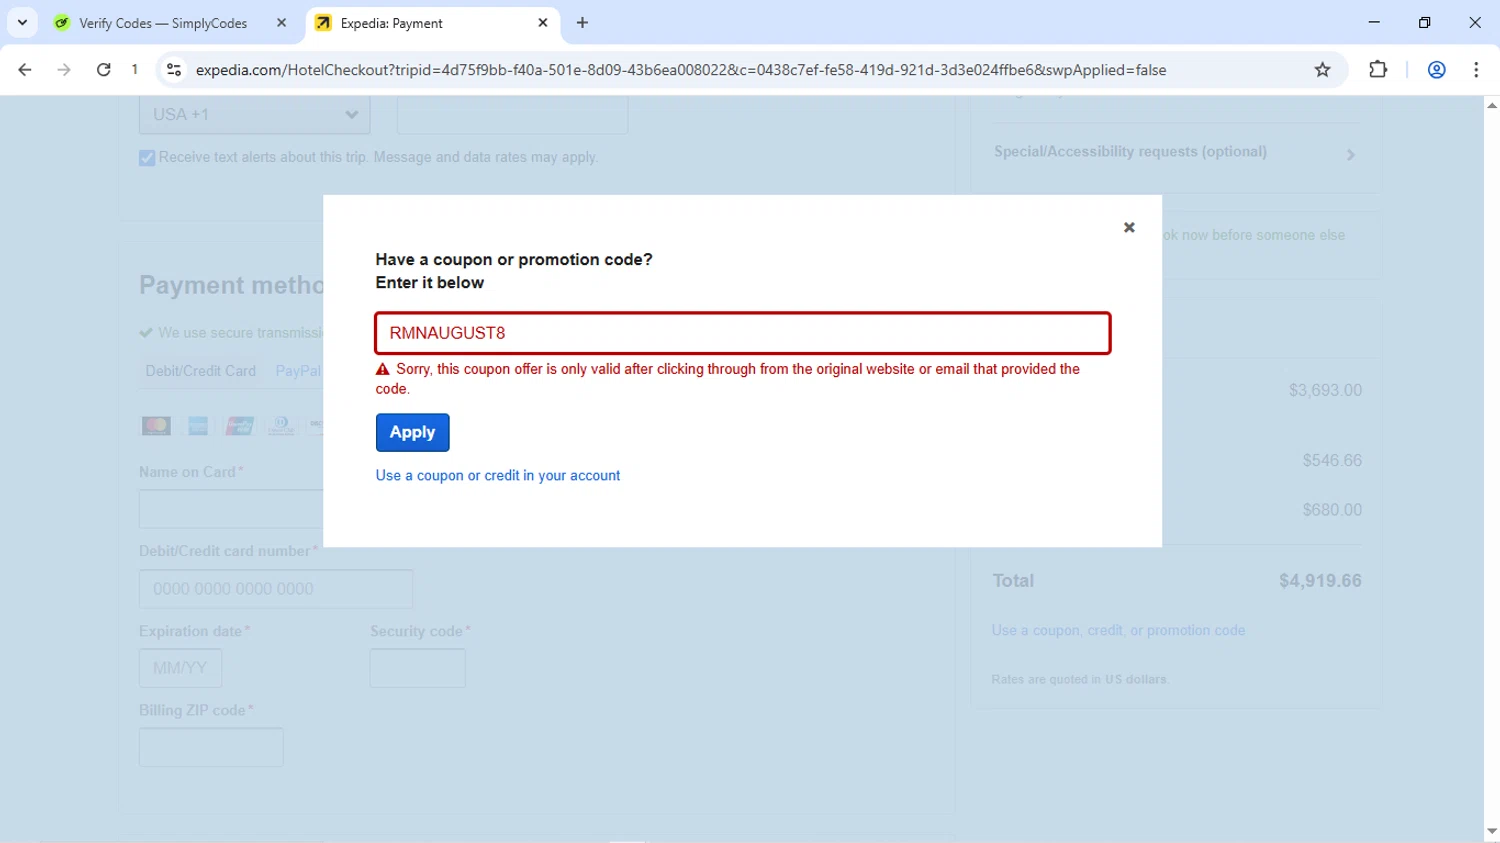Open the Chrome profile icon
1500x843 pixels.
[x=1436, y=70]
